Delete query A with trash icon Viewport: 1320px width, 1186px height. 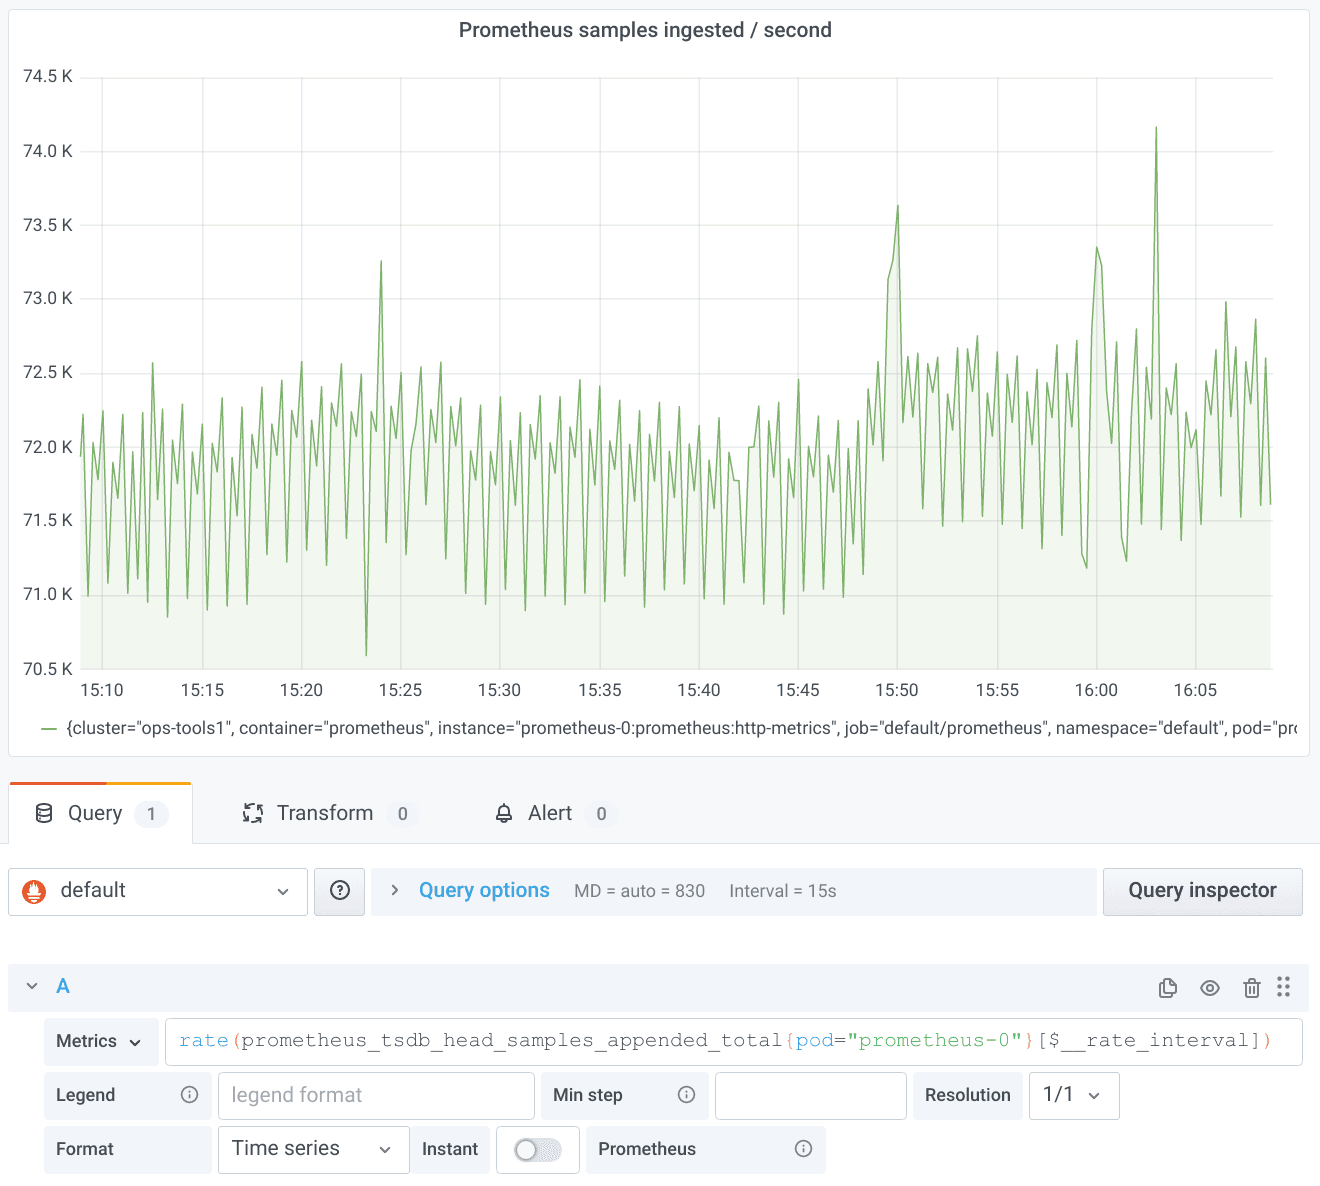[1251, 988]
